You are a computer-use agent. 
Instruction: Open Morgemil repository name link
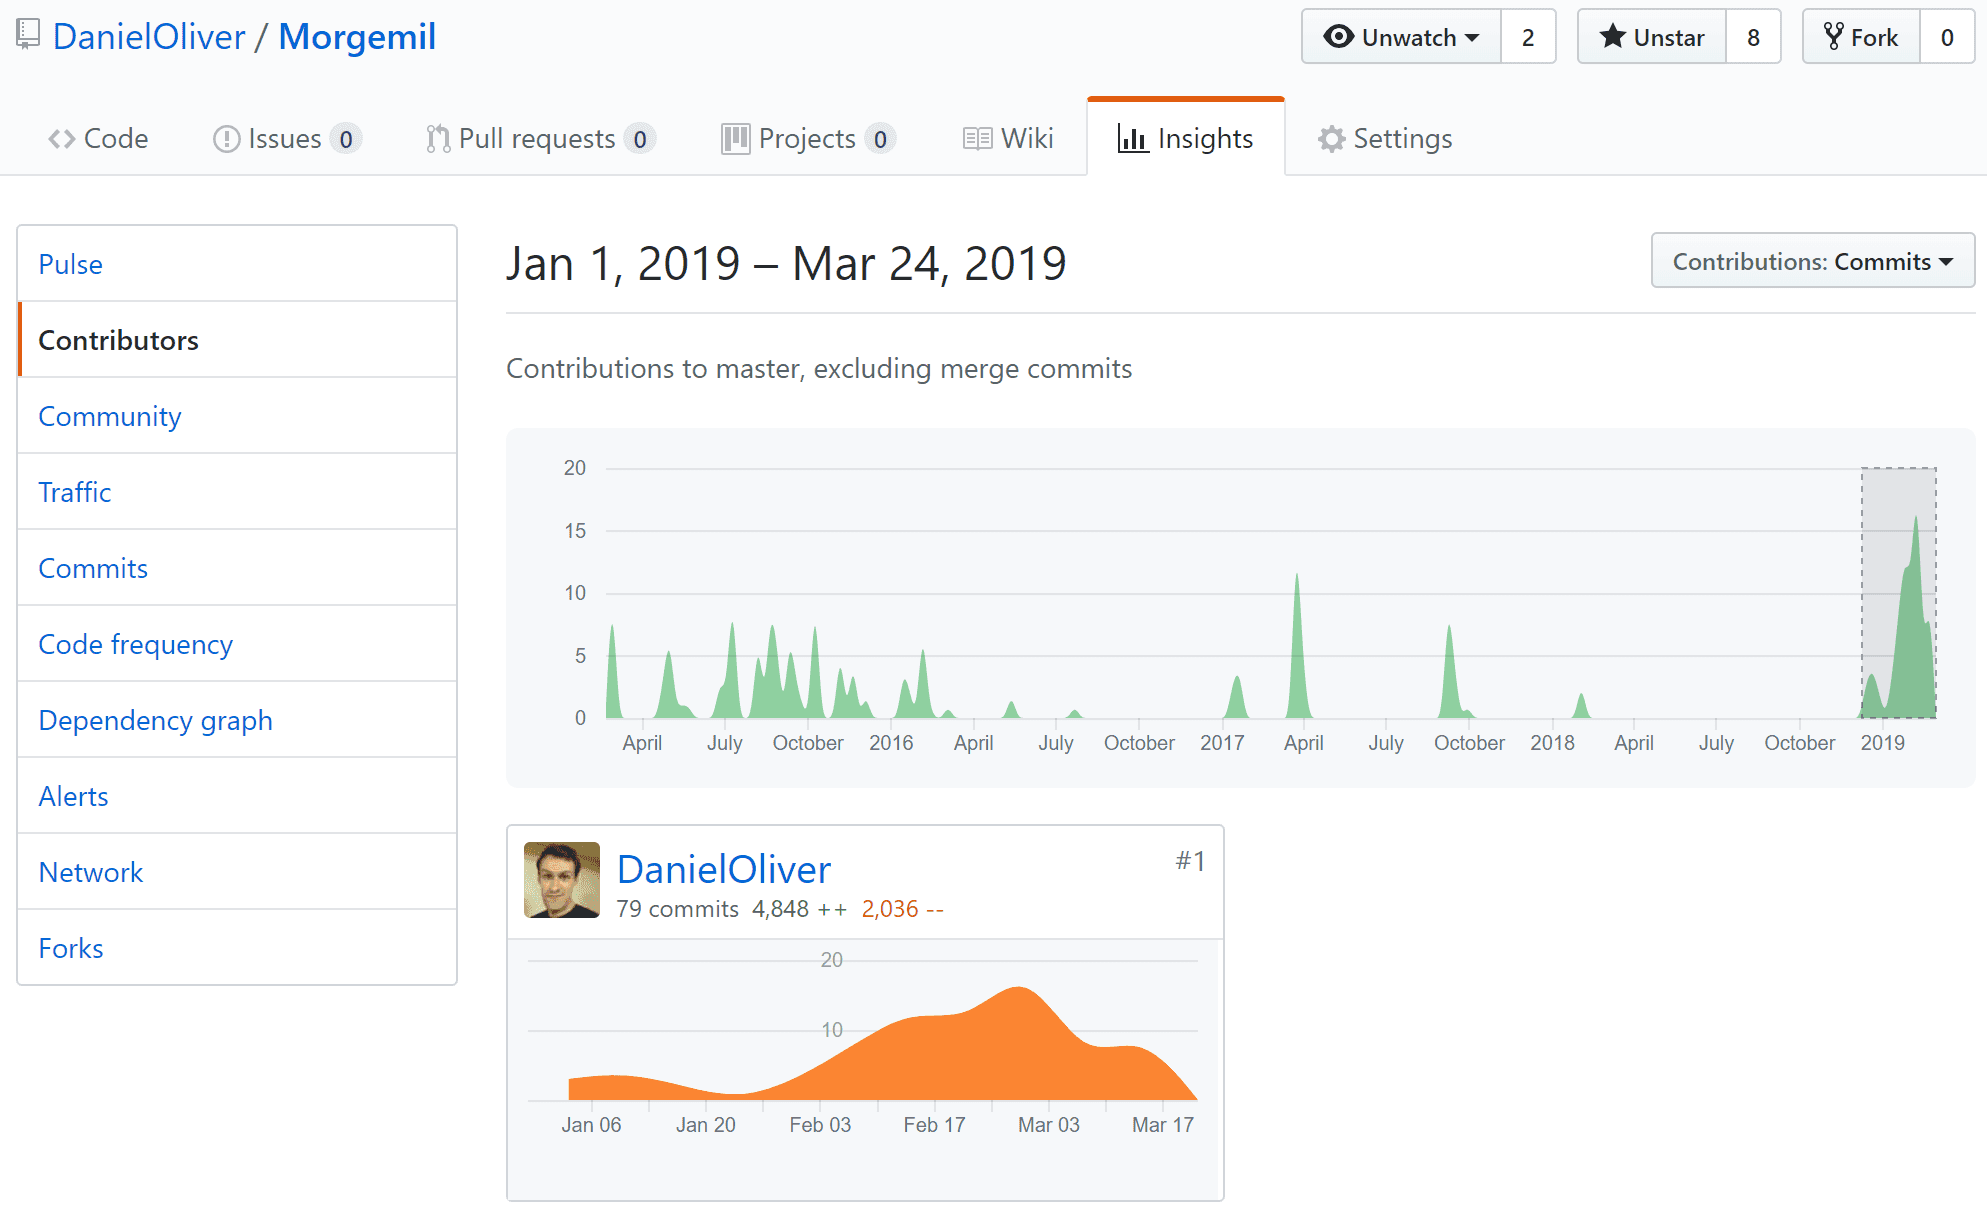357,37
